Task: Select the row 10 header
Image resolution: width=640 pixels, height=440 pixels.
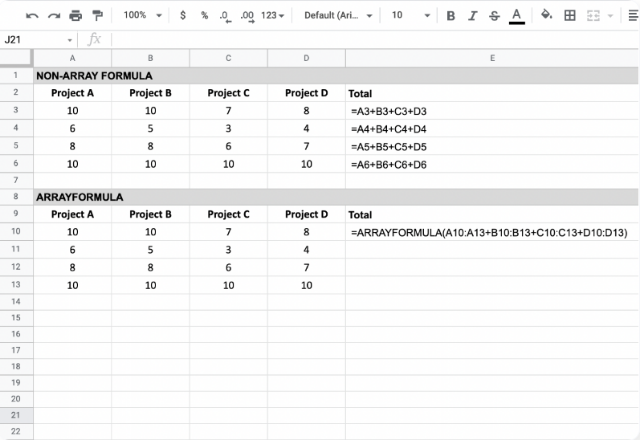Action: pyautogui.click(x=16, y=231)
